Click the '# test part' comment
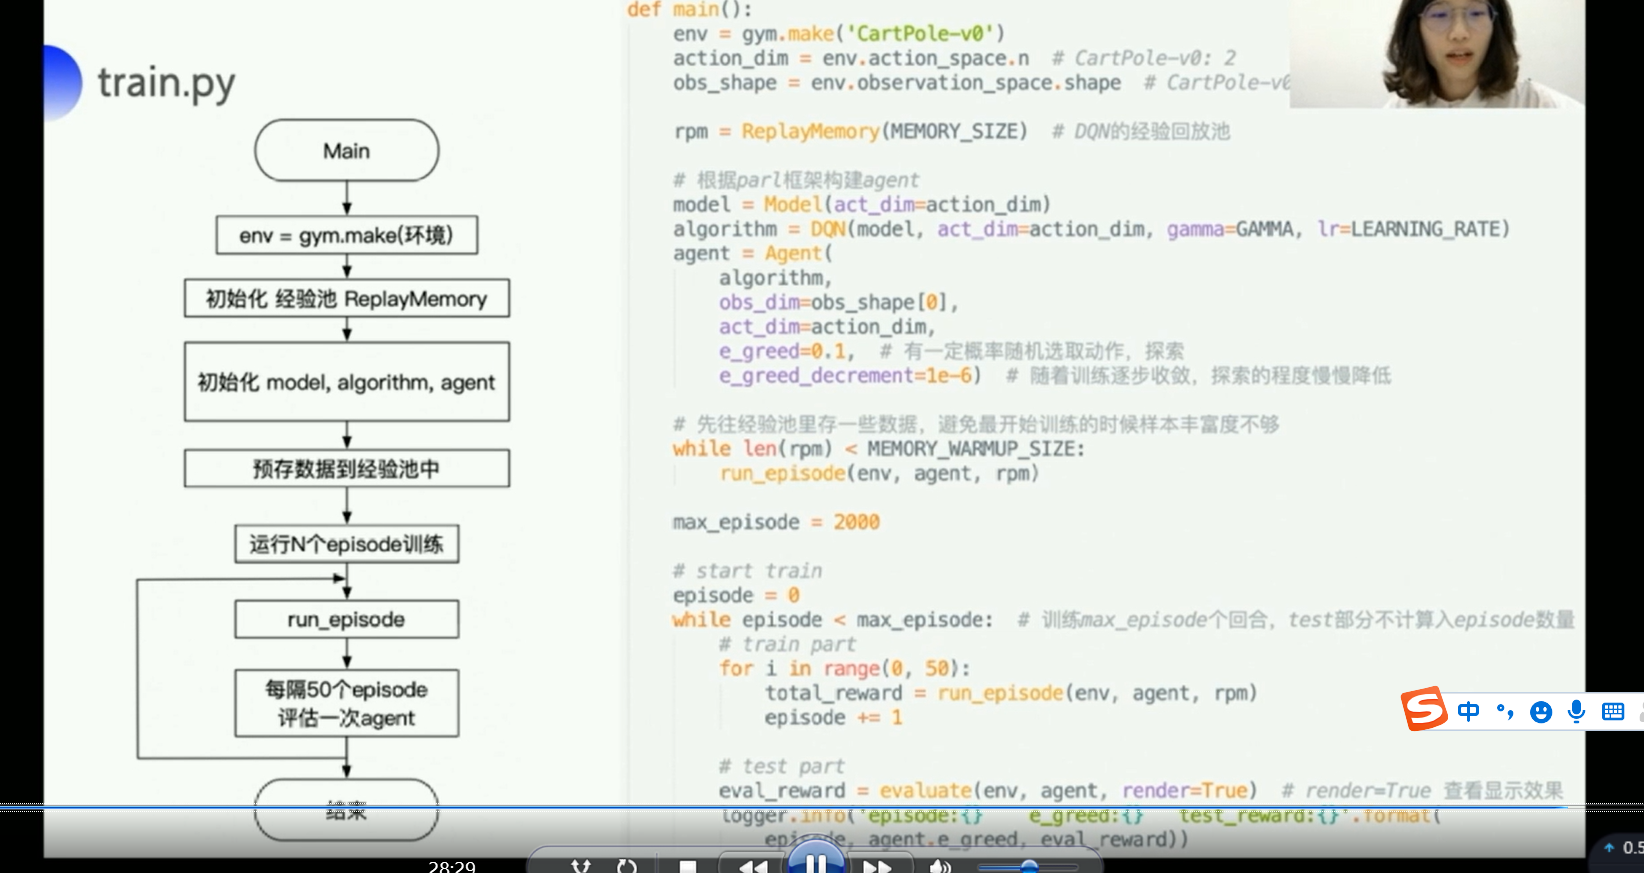1644x873 pixels. [x=781, y=766]
